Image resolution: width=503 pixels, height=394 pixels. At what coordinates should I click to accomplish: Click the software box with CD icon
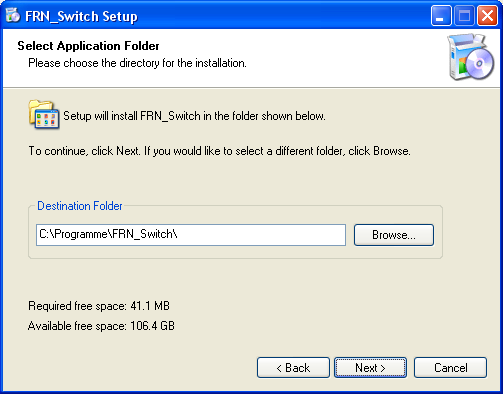click(471, 57)
